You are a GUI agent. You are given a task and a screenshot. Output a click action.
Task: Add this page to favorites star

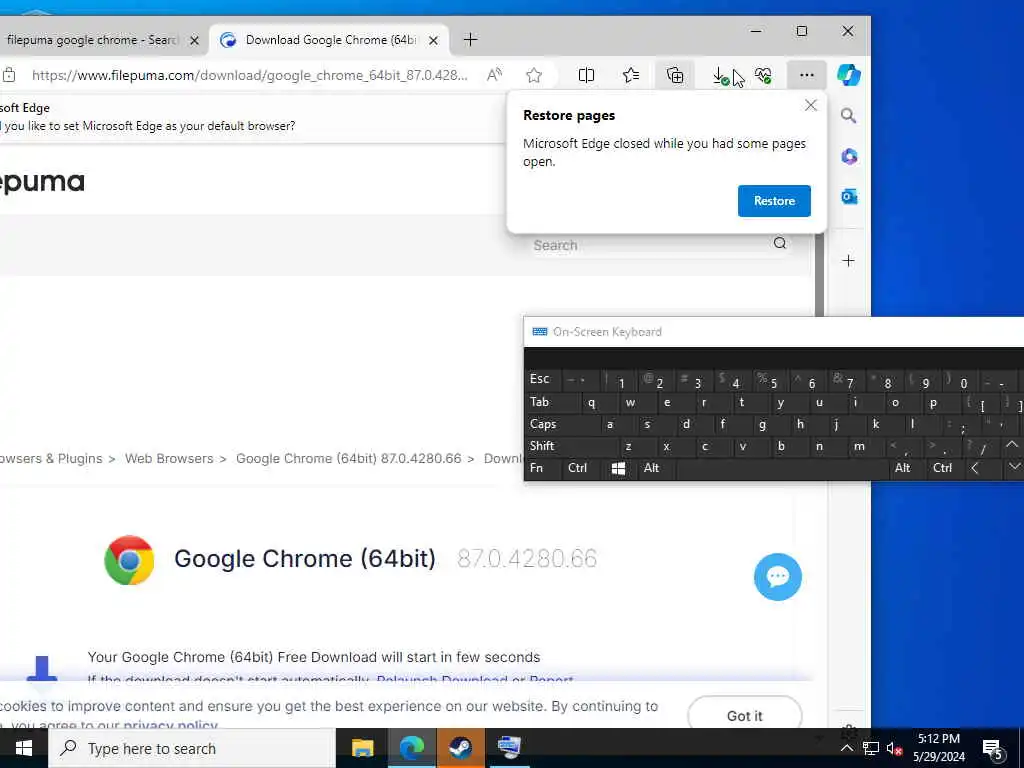(534, 76)
